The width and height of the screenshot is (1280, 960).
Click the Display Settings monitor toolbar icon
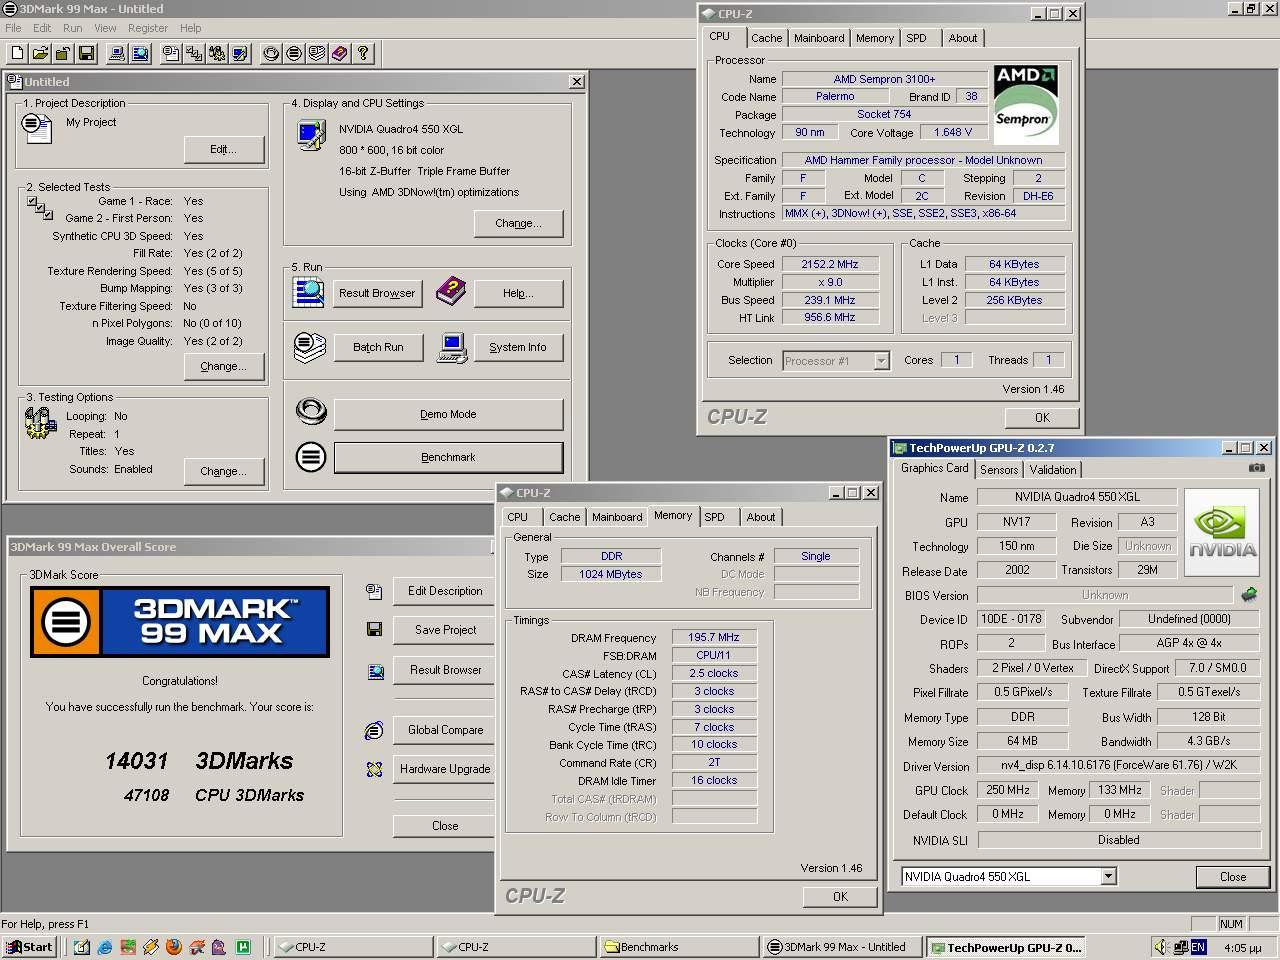[239, 53]
